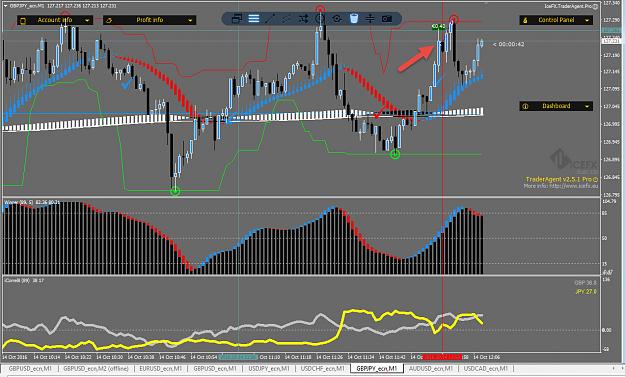Click the red circle marker beside the 60.40 label
This screenshot has width=625, height=377.
coord(454,19)
